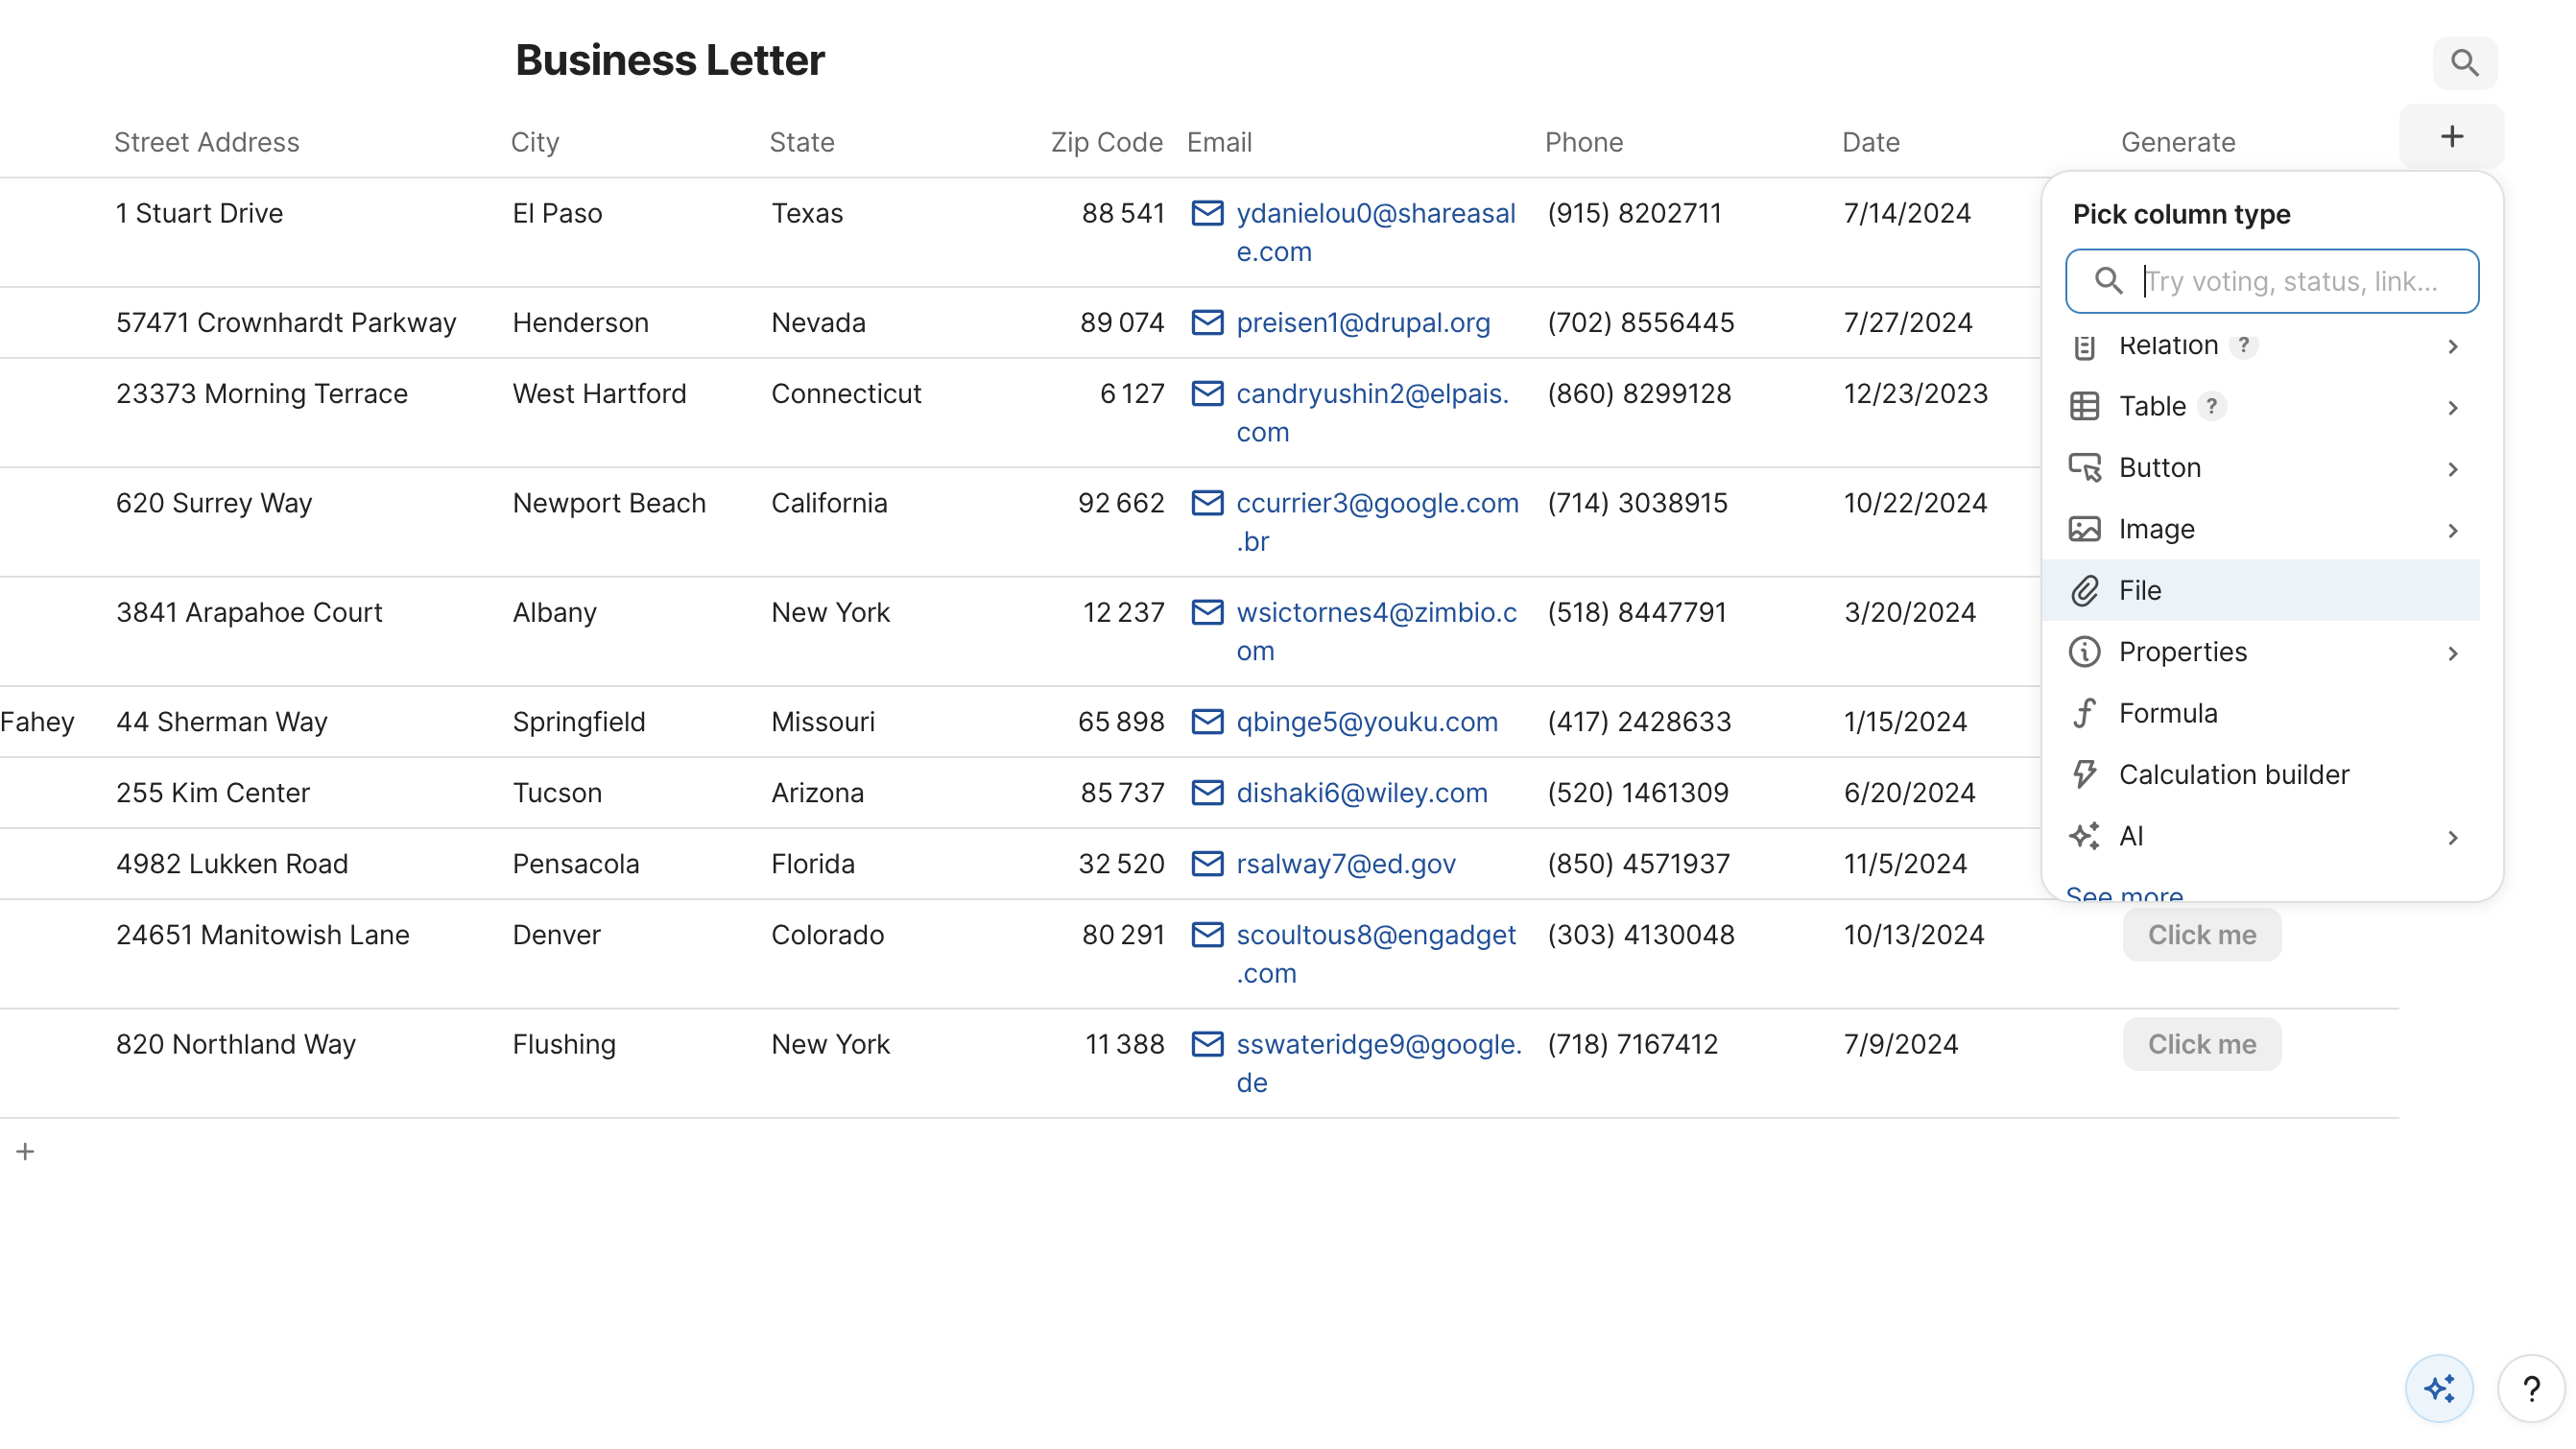This screenshot has width=2576, height=1449.
Task: Expand the Button column type options
Action: coord(2454,468)
